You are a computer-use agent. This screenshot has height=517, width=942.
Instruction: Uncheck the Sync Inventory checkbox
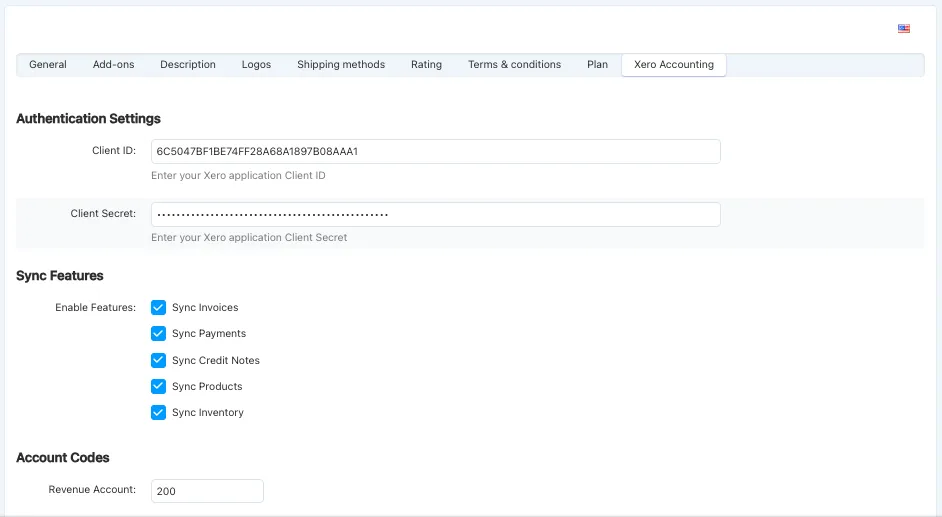(158, 413)
